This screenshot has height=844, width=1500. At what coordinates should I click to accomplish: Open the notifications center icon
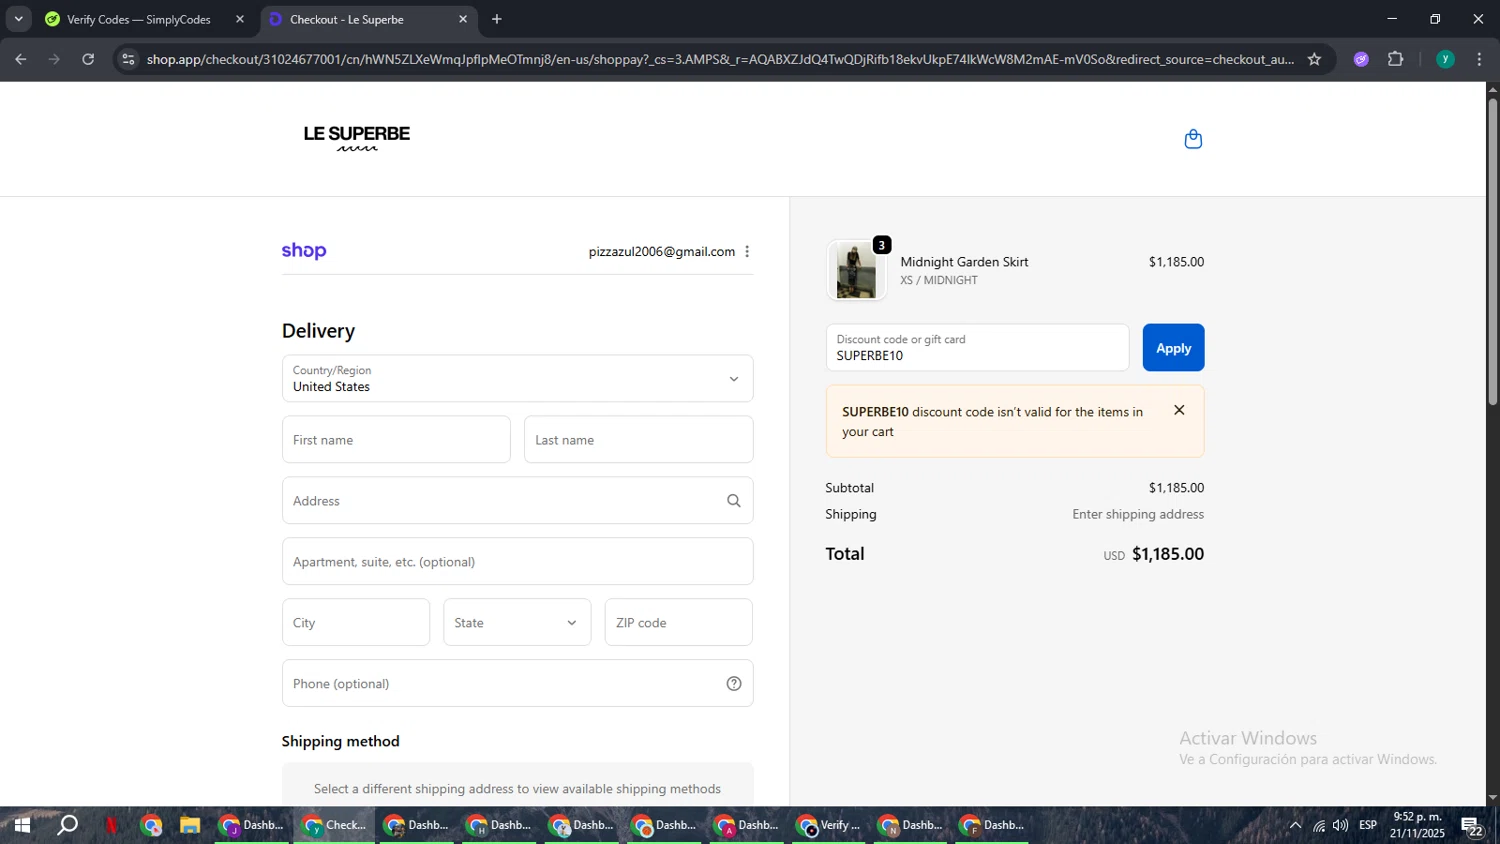click(1472, 826)
